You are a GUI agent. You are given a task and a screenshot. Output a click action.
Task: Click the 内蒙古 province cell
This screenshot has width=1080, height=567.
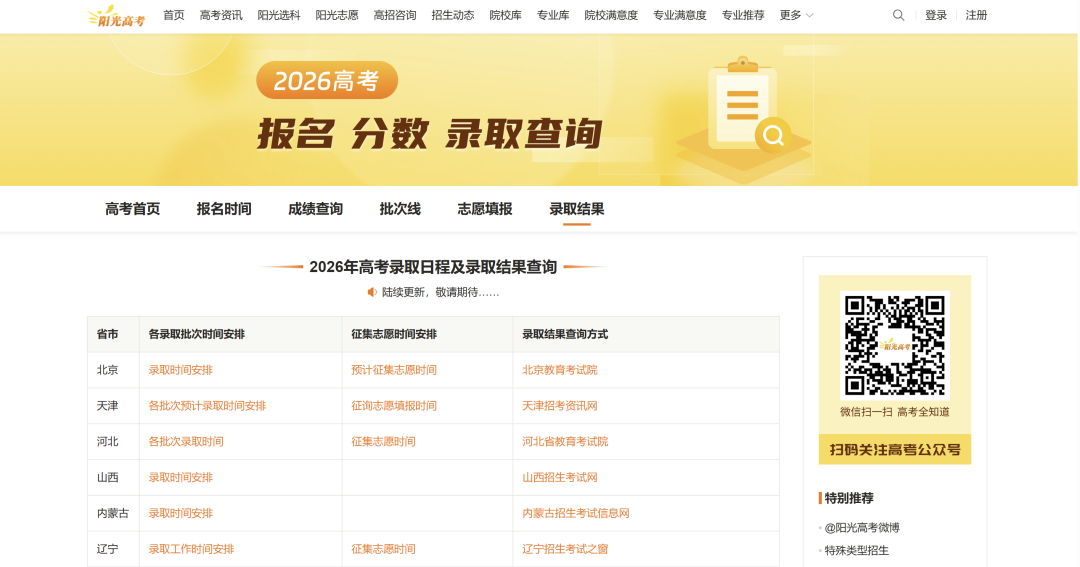click(x=113, y=513)
